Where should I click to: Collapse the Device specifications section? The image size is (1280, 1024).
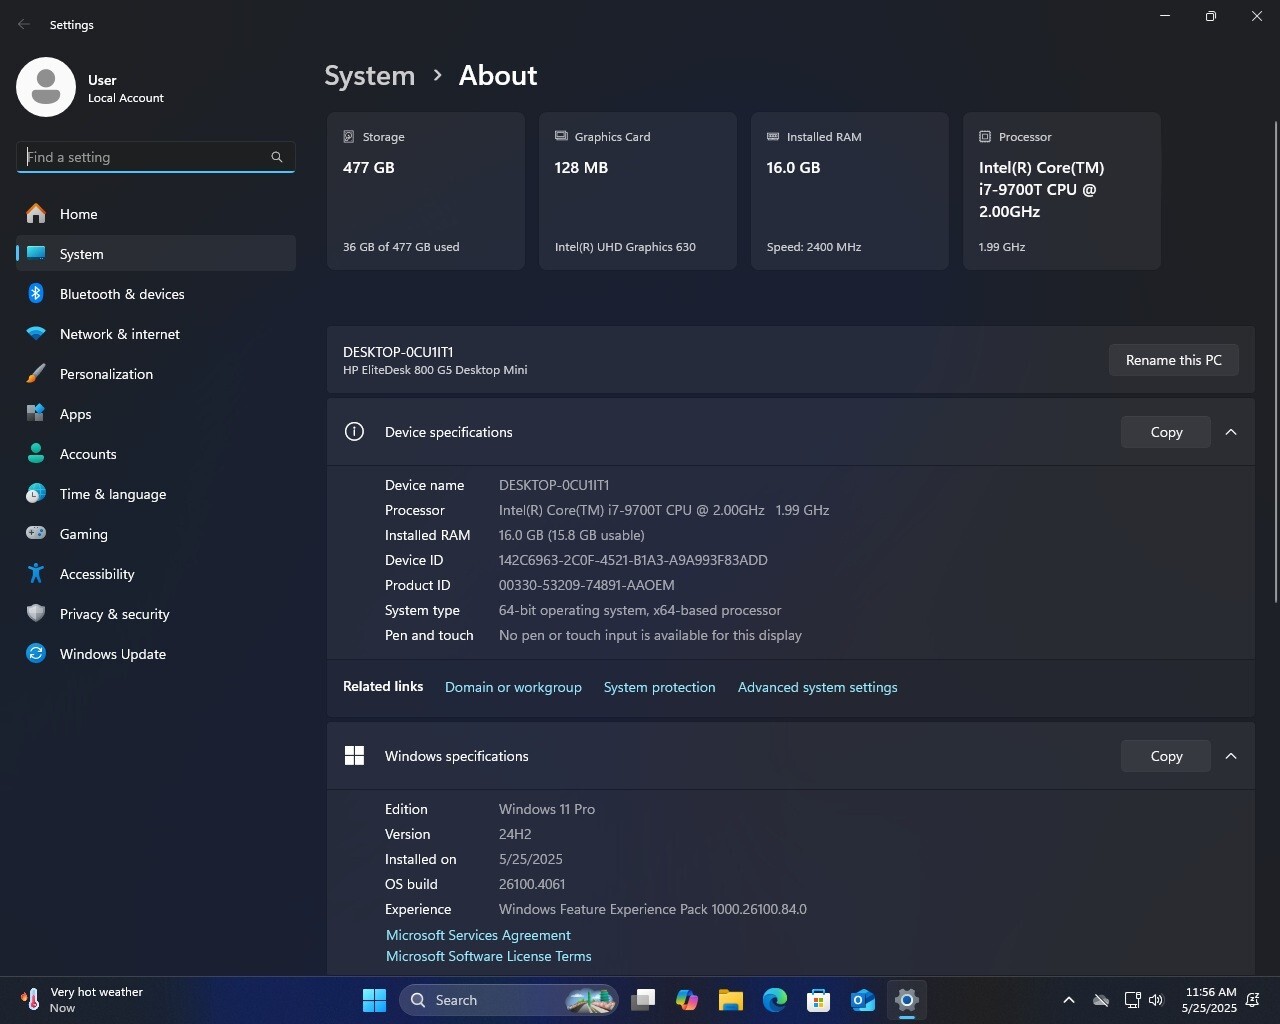[1231, 432]
